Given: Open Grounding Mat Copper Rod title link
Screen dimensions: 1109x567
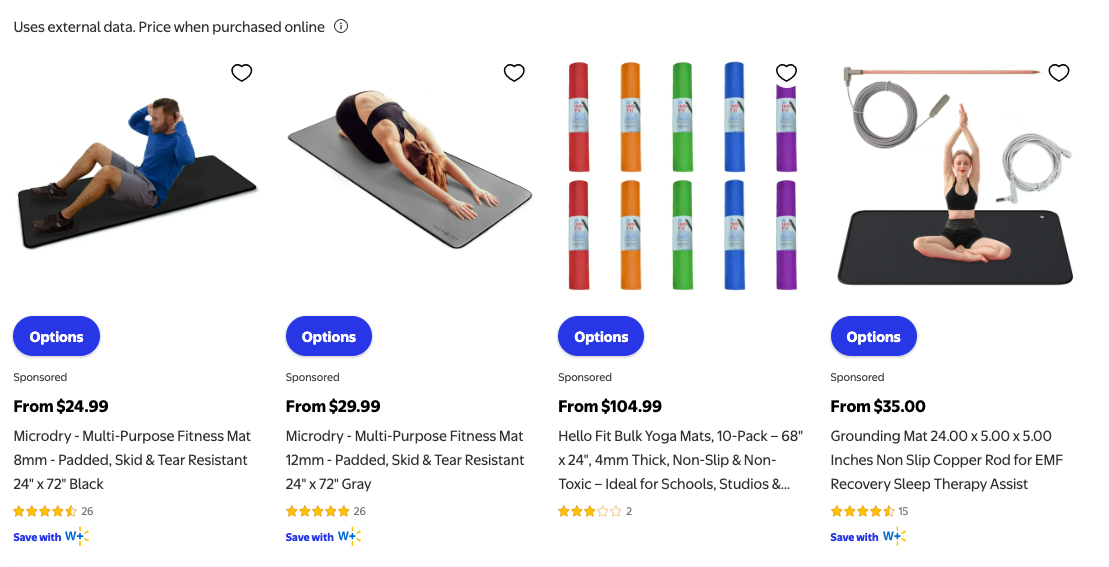Looking at the screenshot, I should tap(947, 460).
